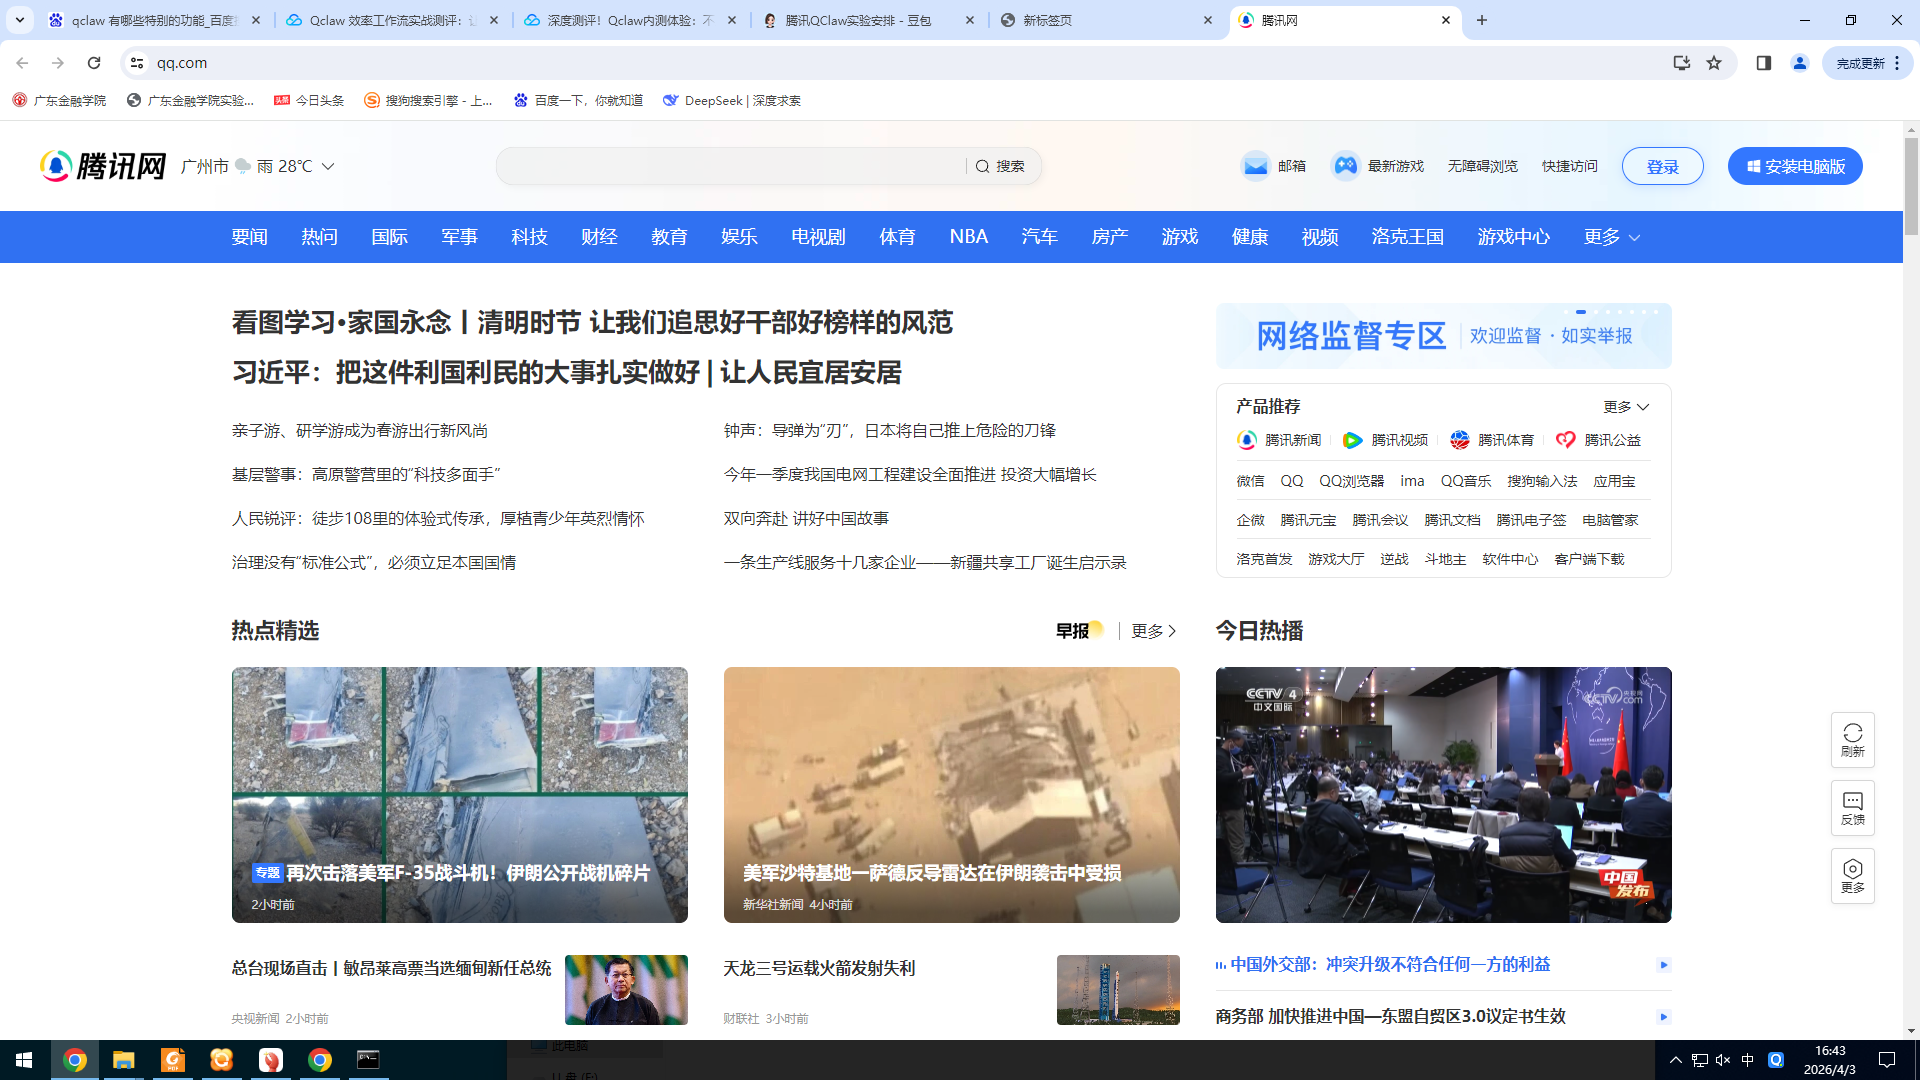Expand the 更多 navigation menu dropdown
Image resolution: width=1920 pixels, height=1080 pixels.
1612,237
